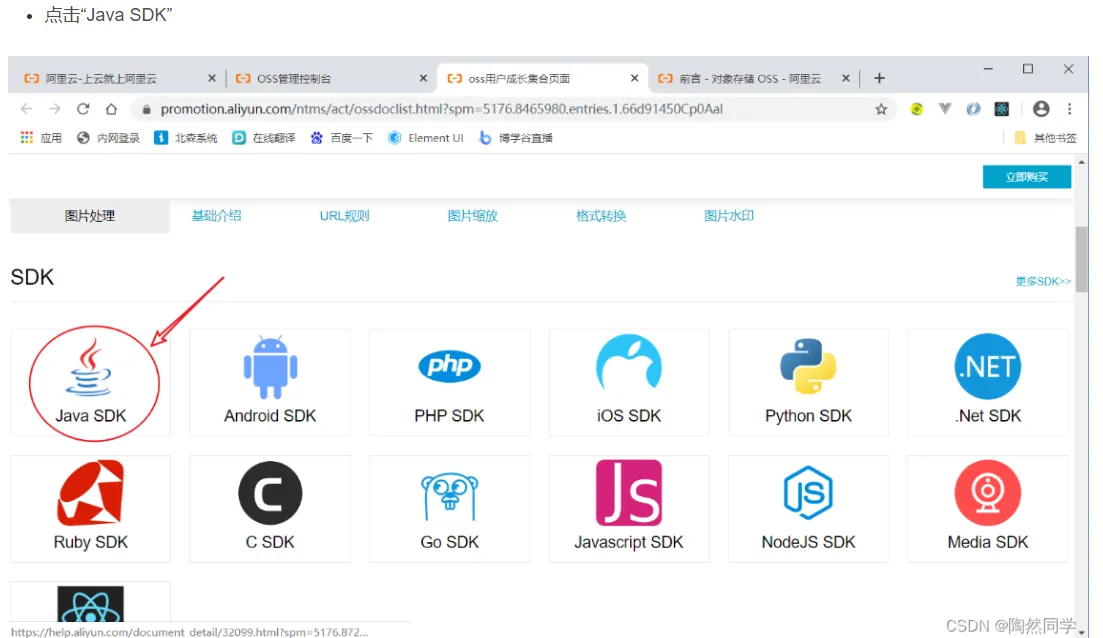Close the OSS管理控制台 tab

[423, 78]
